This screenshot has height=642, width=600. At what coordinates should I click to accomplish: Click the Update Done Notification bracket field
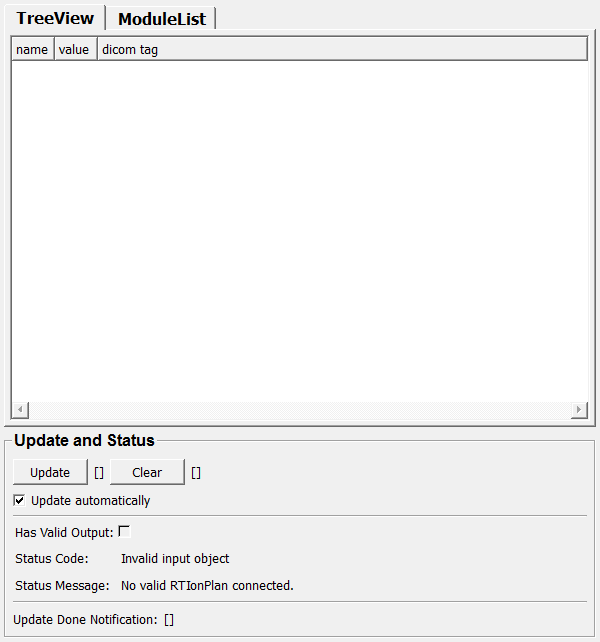pos(169,620)
